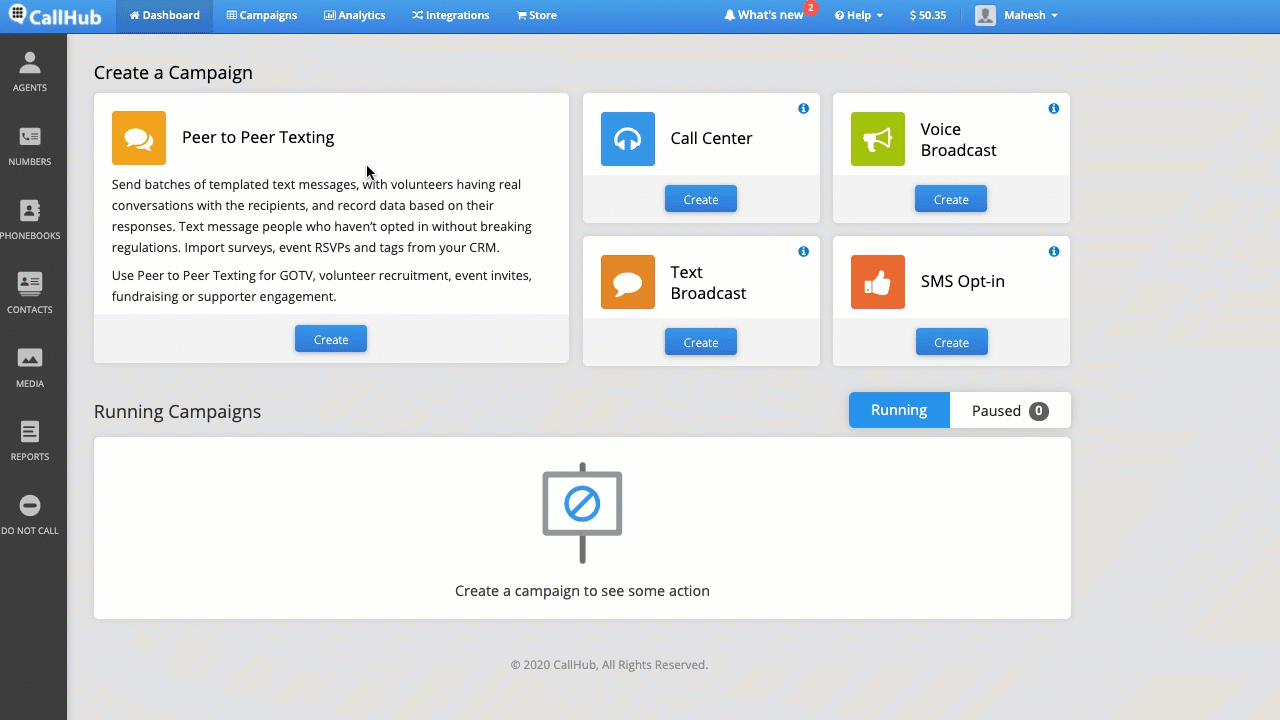1280x720 pixels.
Task: Open the Contacts sidebar section
Action: click(x=30, y=294)
